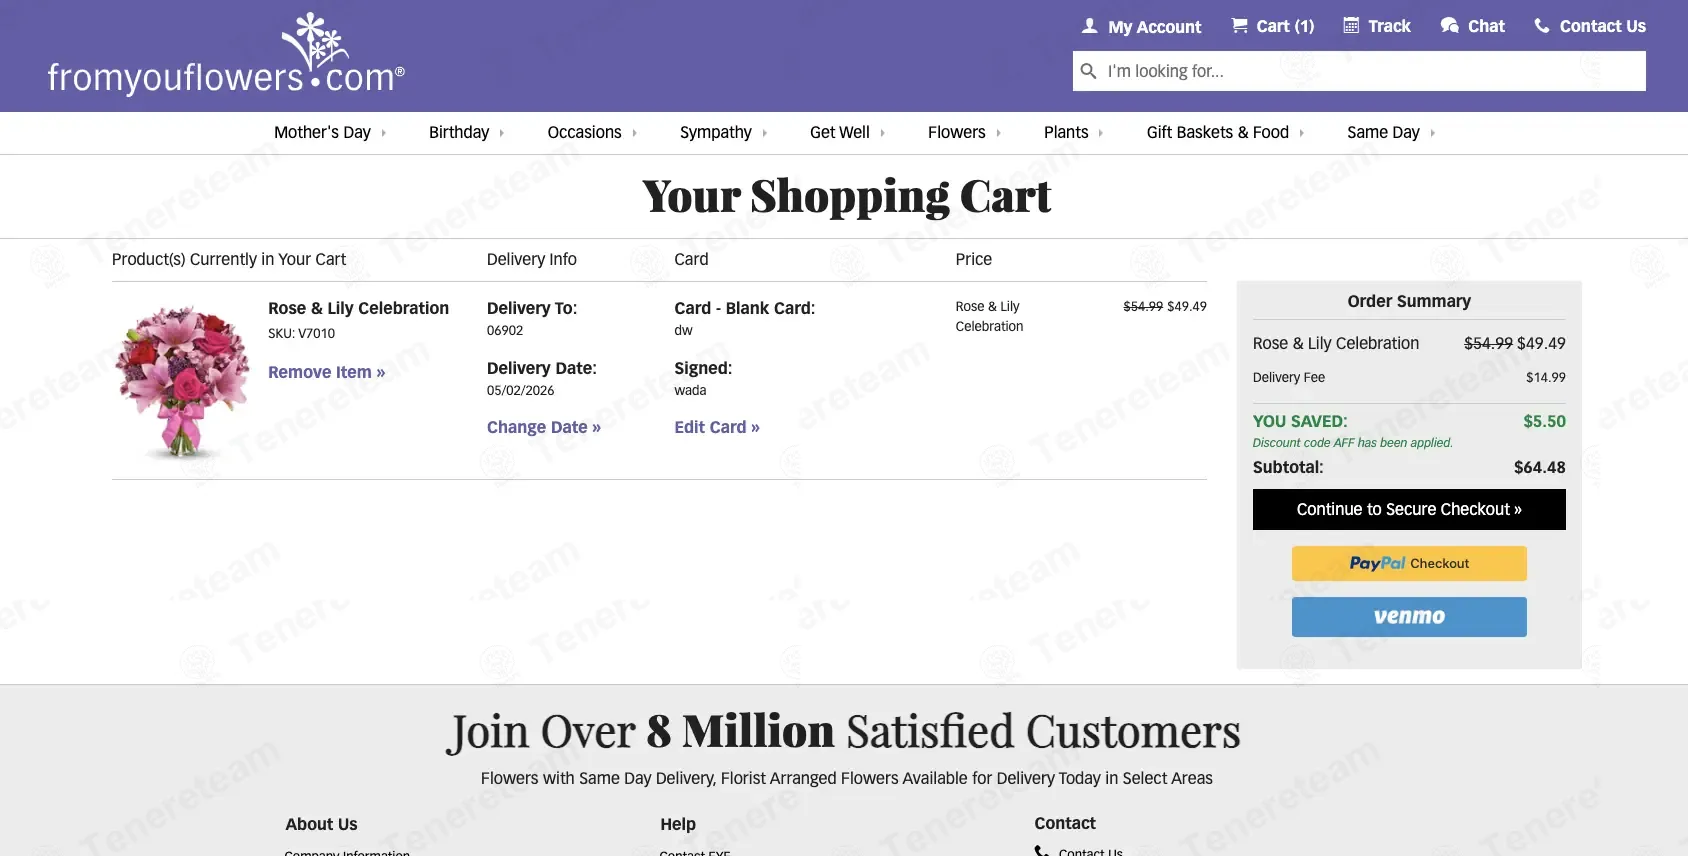The width and height of the screenshot is (1688, 856).
Task: Click the Chat bubbles icon
Action: pyautogui.click(x=1449, y=26)
